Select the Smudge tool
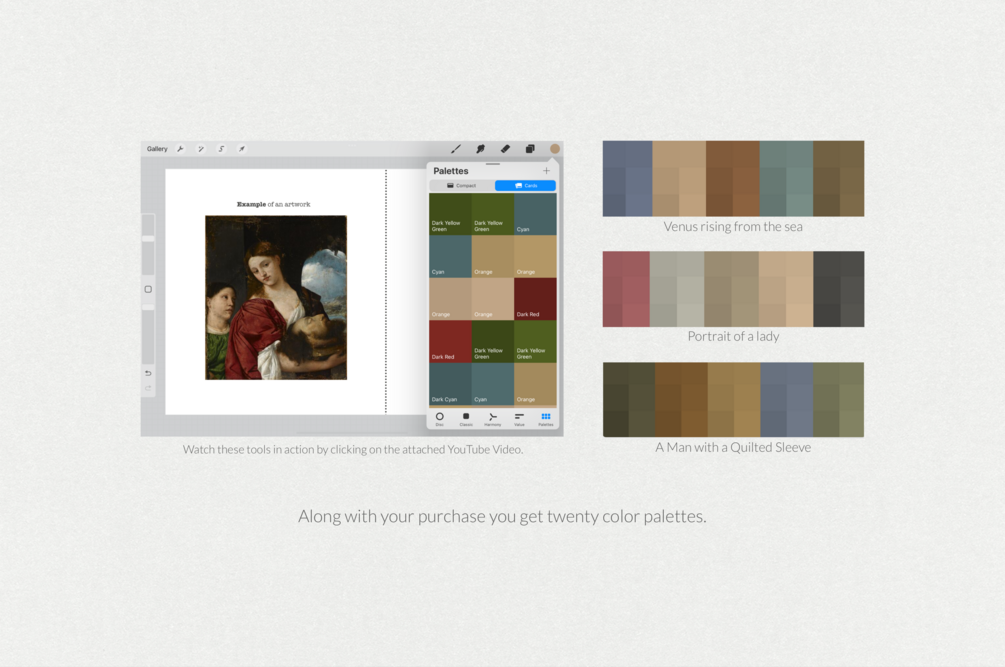The height and width of the screenshot is (667, 1005). tap(480, 149)
